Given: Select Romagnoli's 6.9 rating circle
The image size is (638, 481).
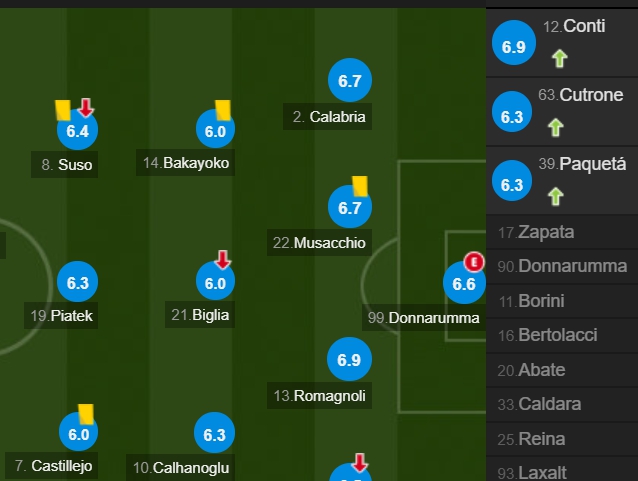Looking at the screenshot, I should pos(349,359).
